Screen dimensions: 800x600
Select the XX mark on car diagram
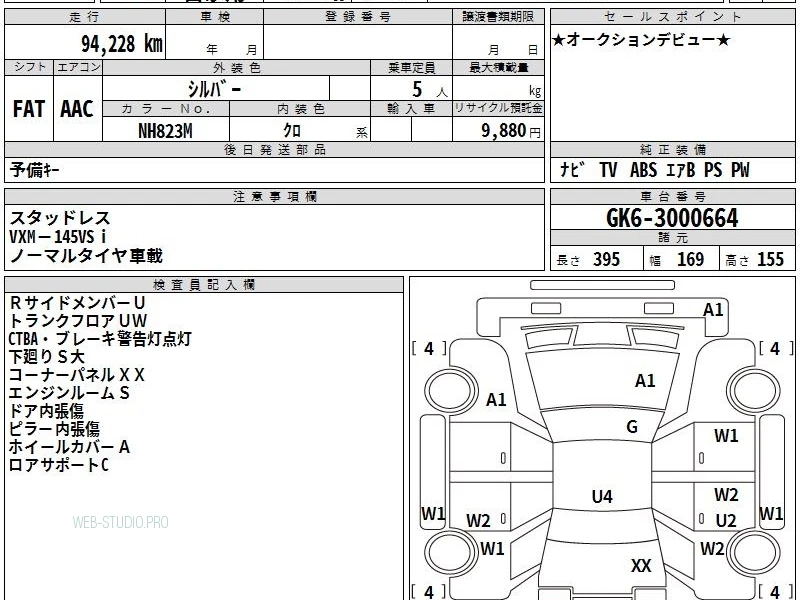(641, 565)
